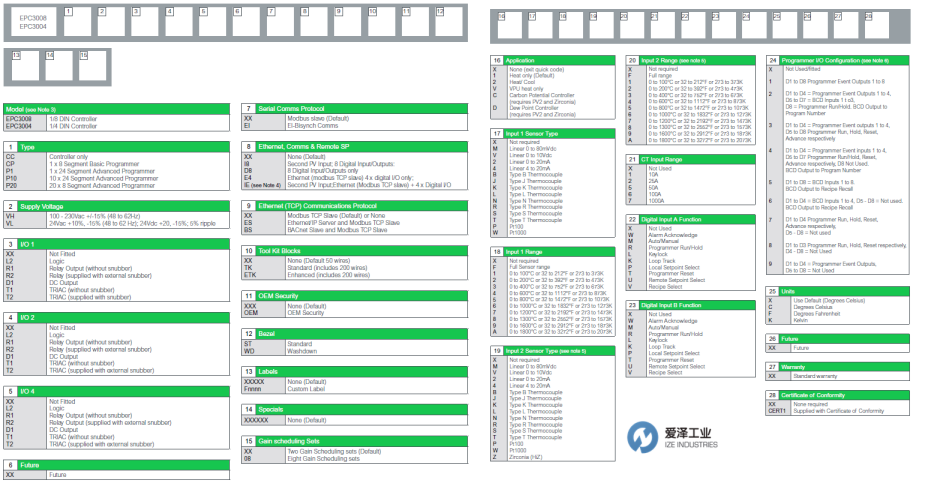
Task: Click the "Warranty" section header
Action: point(838,367)
